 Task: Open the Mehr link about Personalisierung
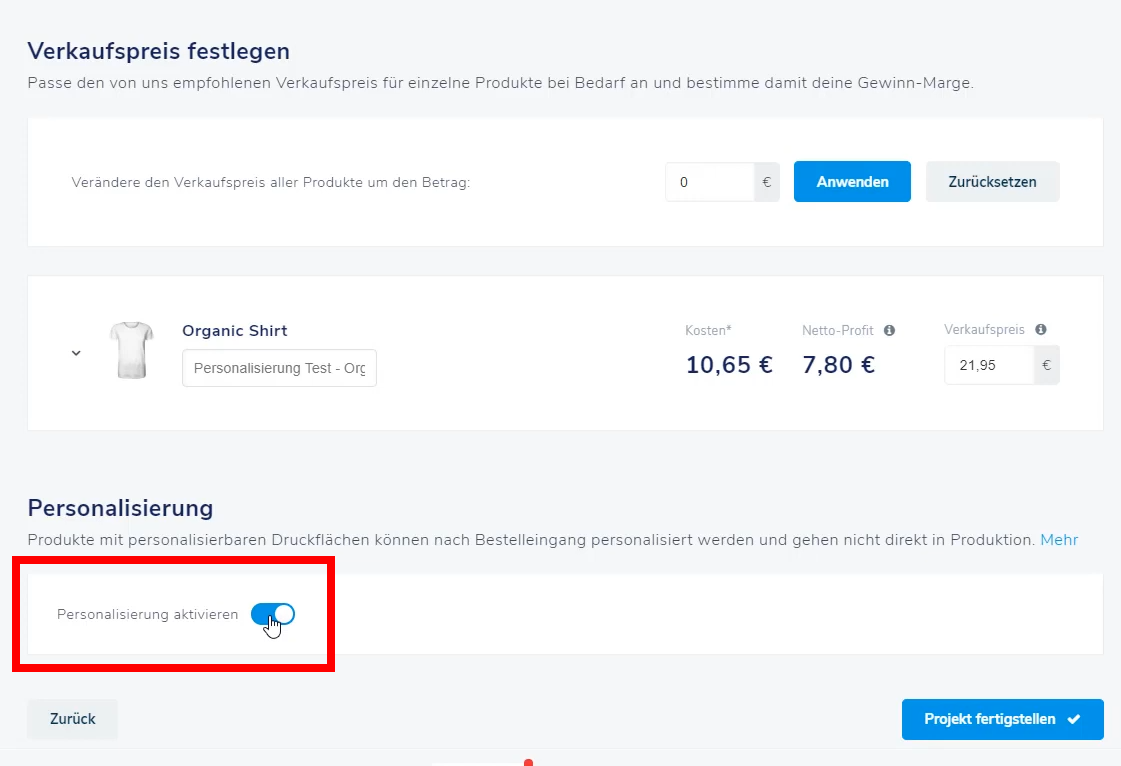[1059, 540]
